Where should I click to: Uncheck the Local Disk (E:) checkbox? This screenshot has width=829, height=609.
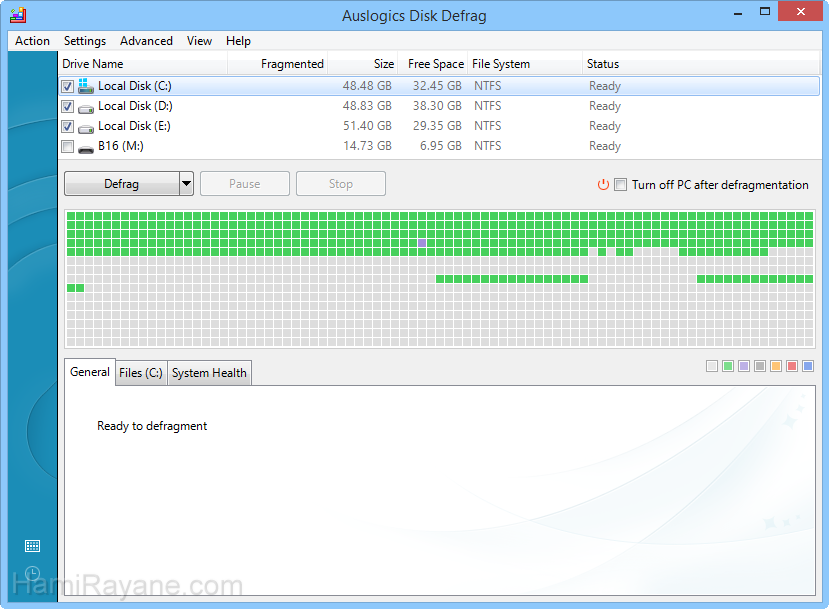pos(67,126)
